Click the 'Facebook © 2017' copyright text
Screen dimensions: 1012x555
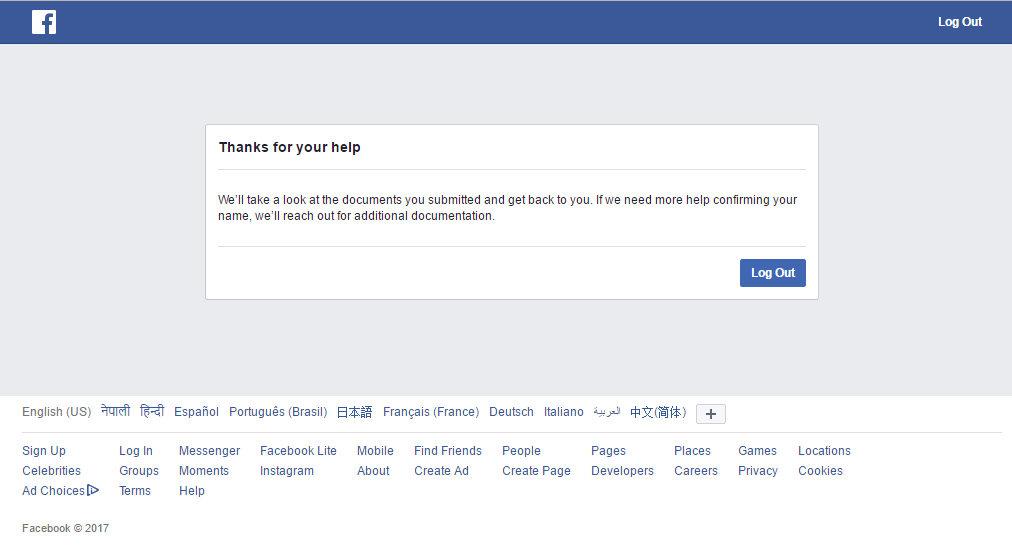click(x=65, y=528)
